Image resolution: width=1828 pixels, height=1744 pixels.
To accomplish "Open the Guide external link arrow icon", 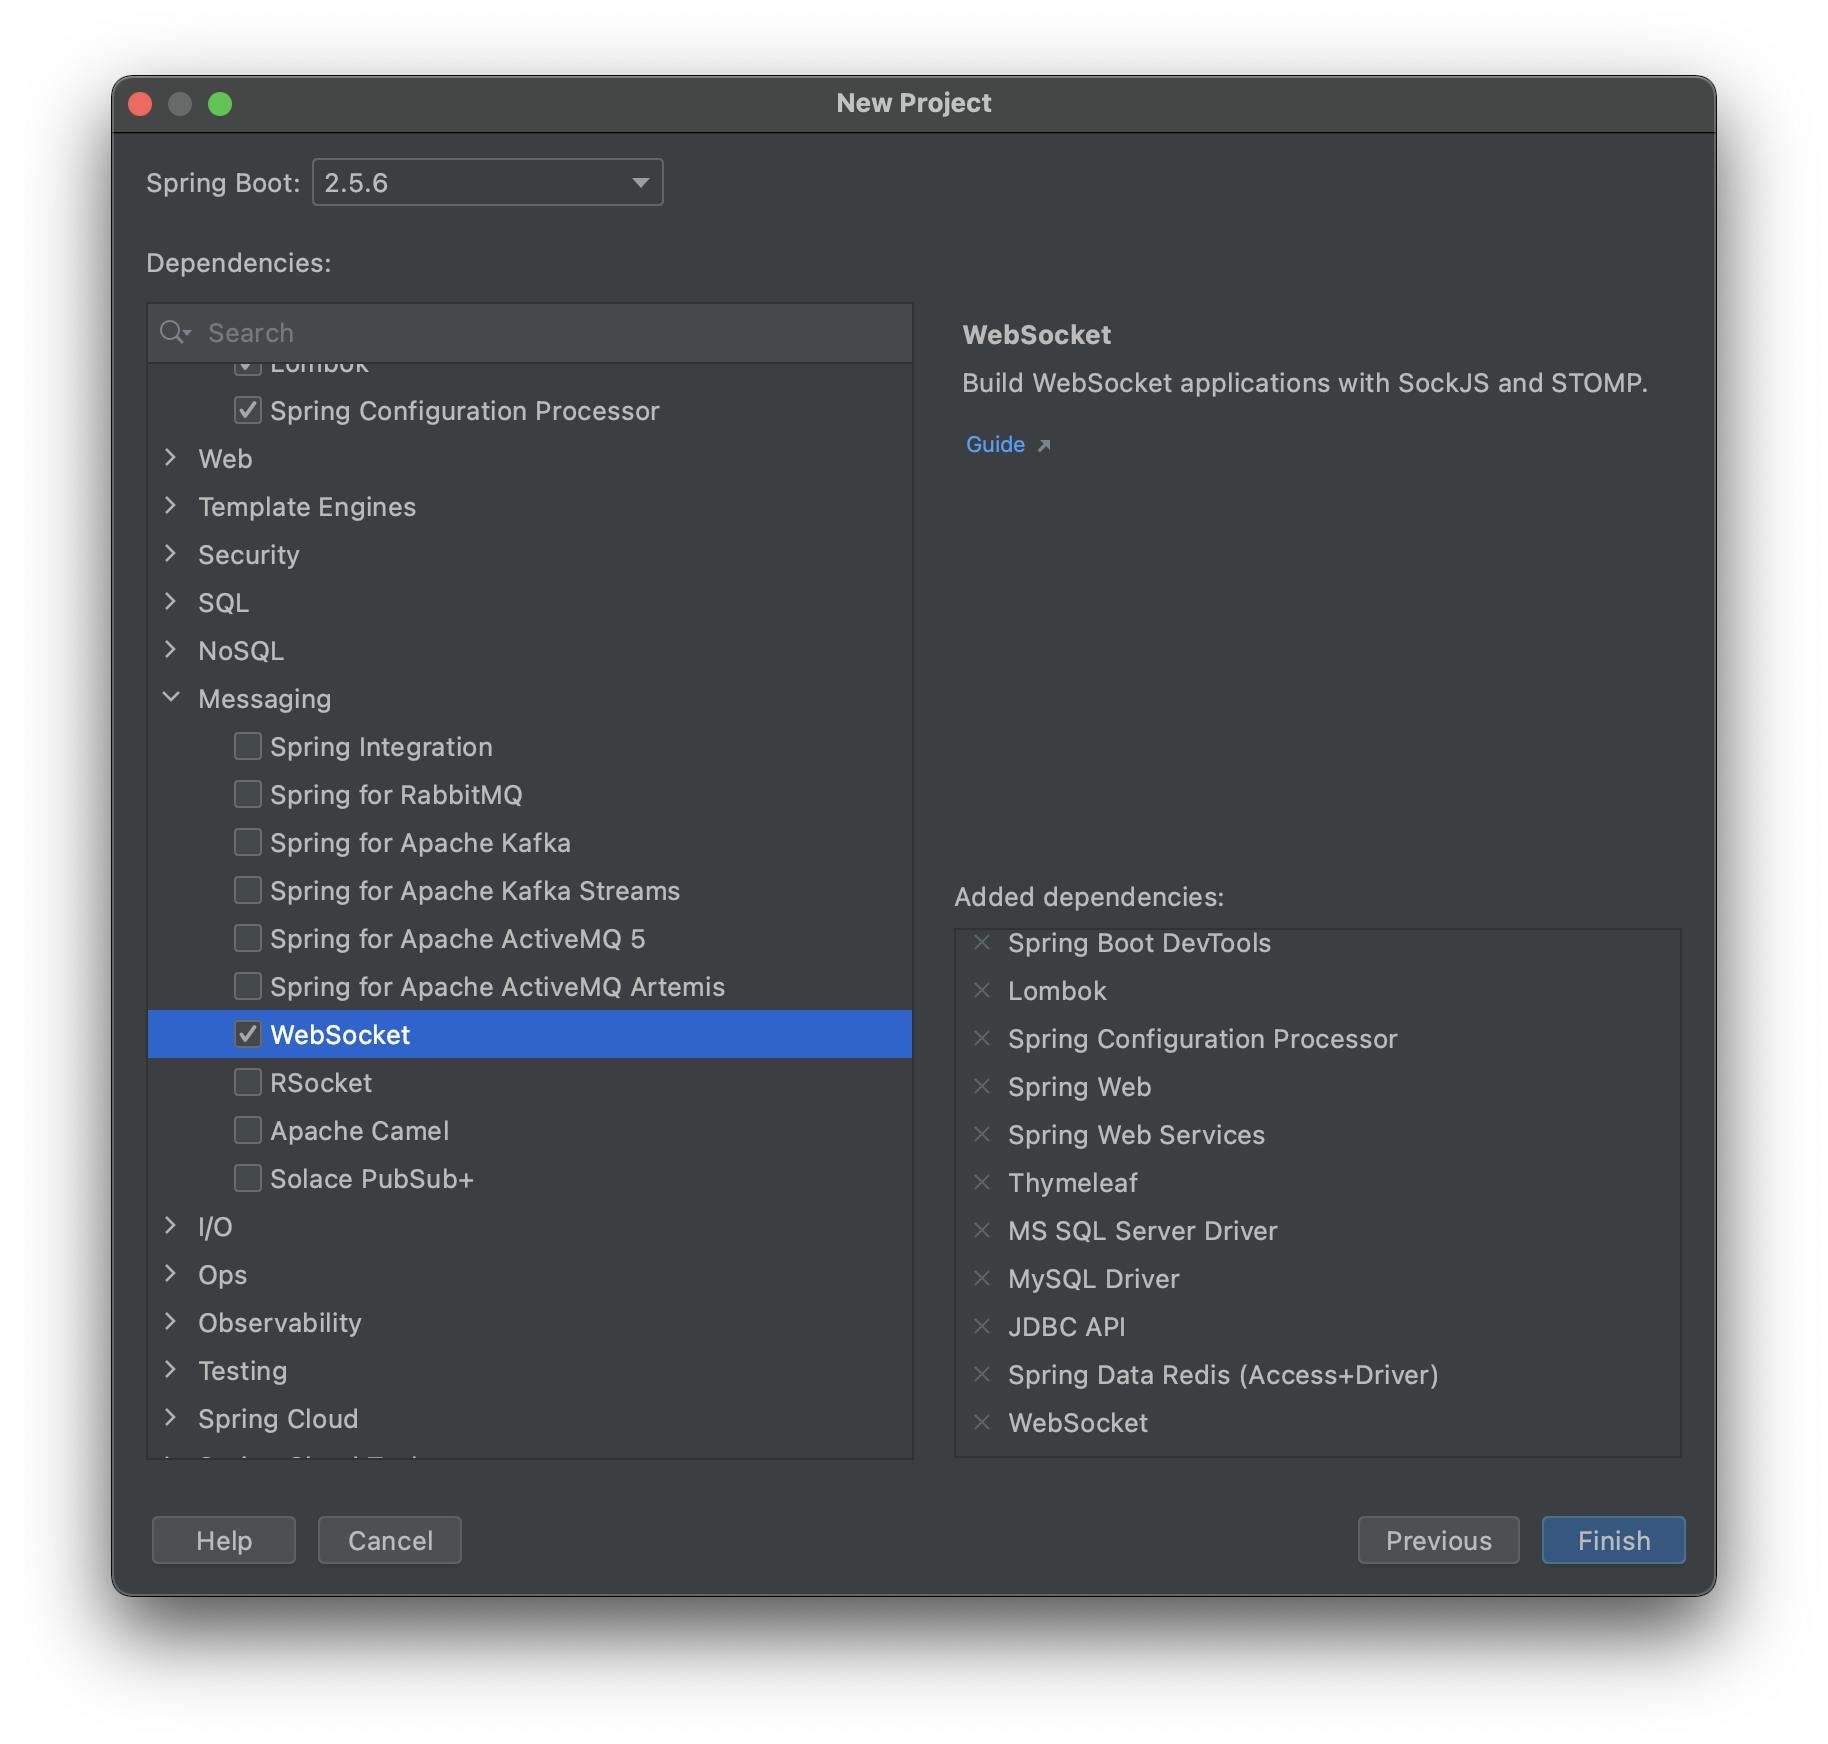I will (x=1044, y=445).
